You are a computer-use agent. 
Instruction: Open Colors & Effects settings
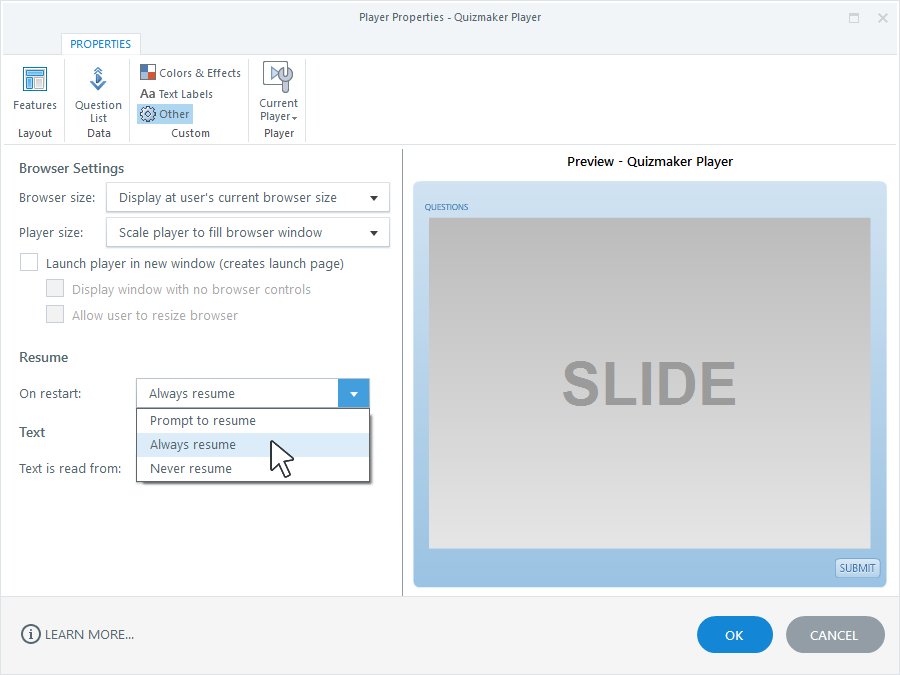191,73
